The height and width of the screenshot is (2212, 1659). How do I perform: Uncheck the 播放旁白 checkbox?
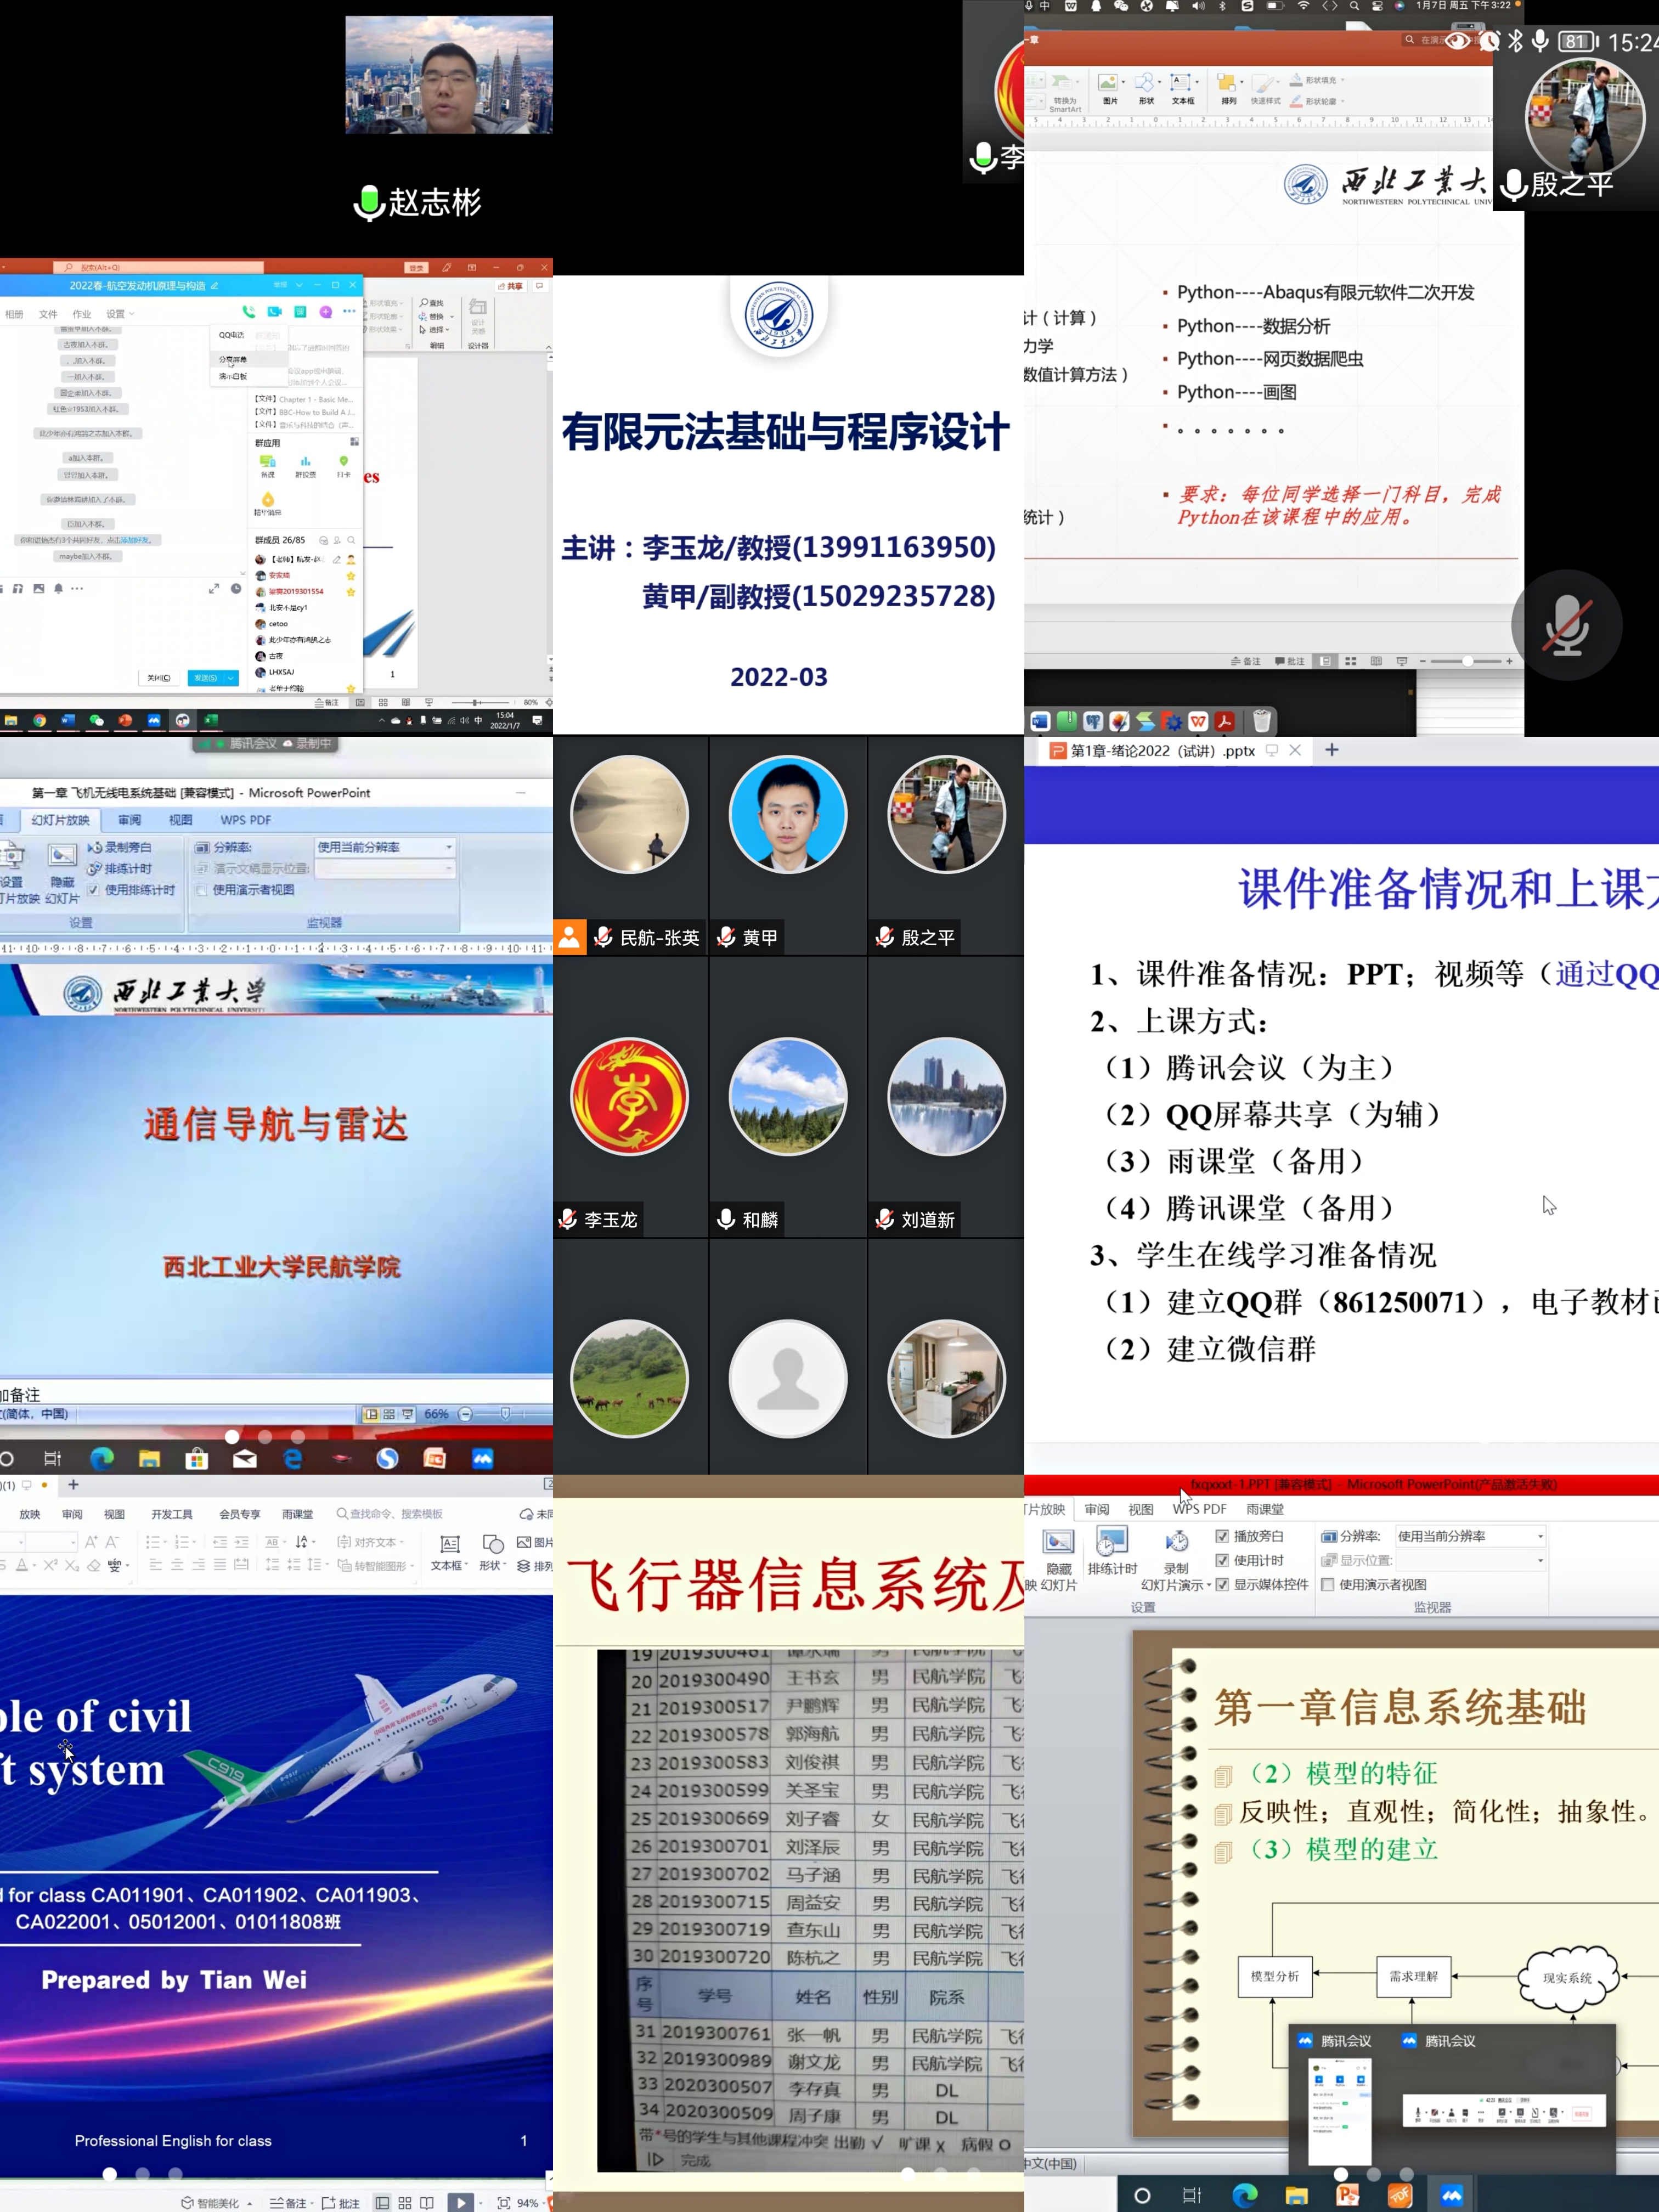[x=1222, y=1536]
